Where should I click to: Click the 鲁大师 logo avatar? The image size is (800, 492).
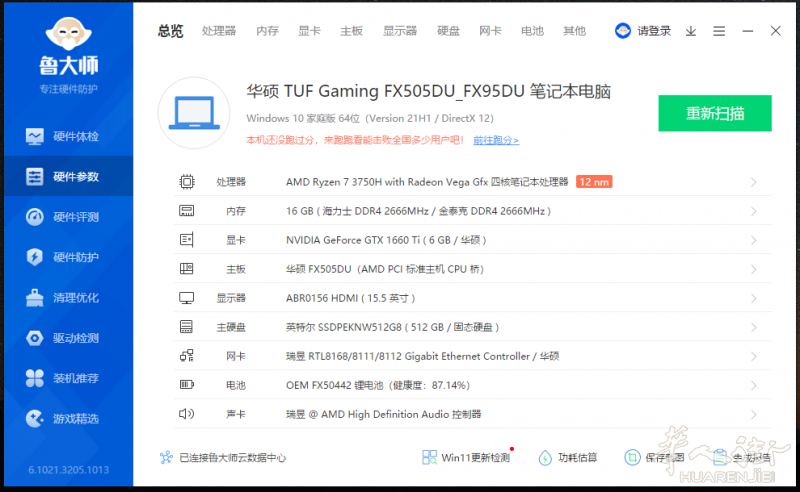pos(68,33)
